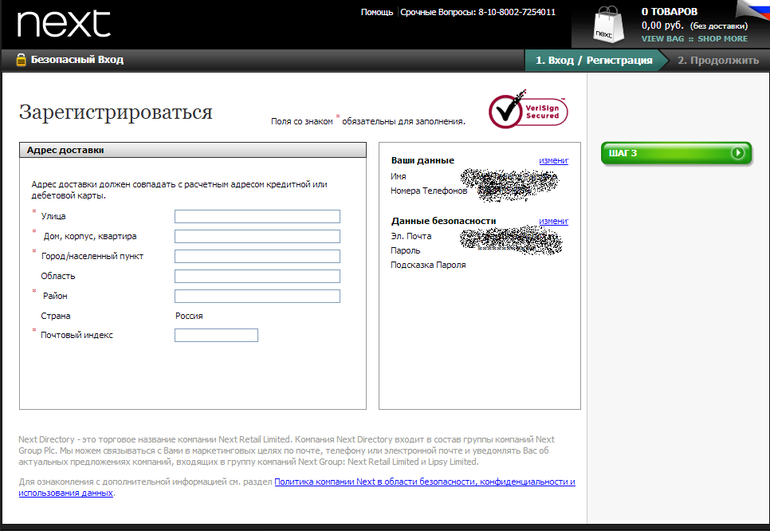Click the Данные безопасности heading
Viewport: 770px width, 531px height.
coord(443,221)
